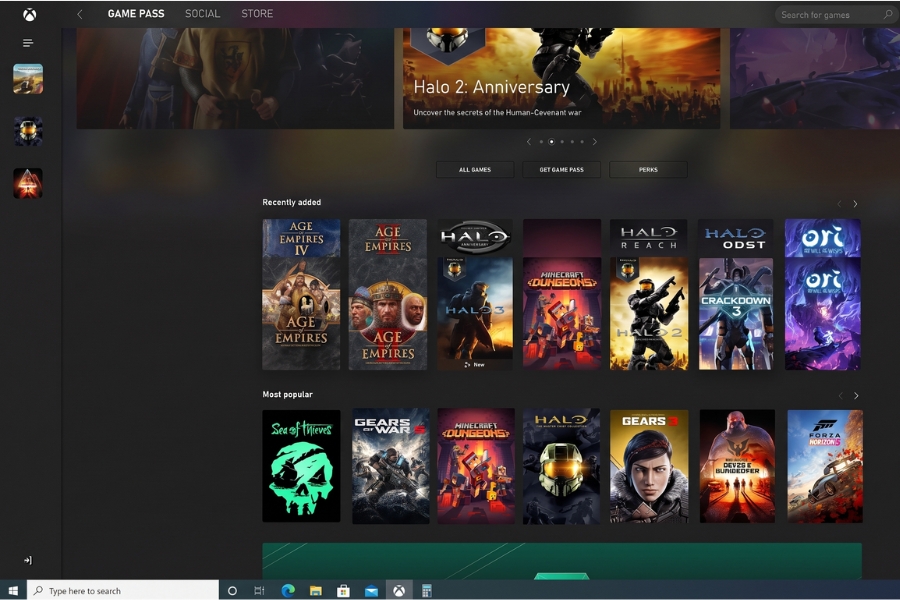Click the Type here to search box
The height and width of the screenshot is (600, 900).
tap(123, 590)
